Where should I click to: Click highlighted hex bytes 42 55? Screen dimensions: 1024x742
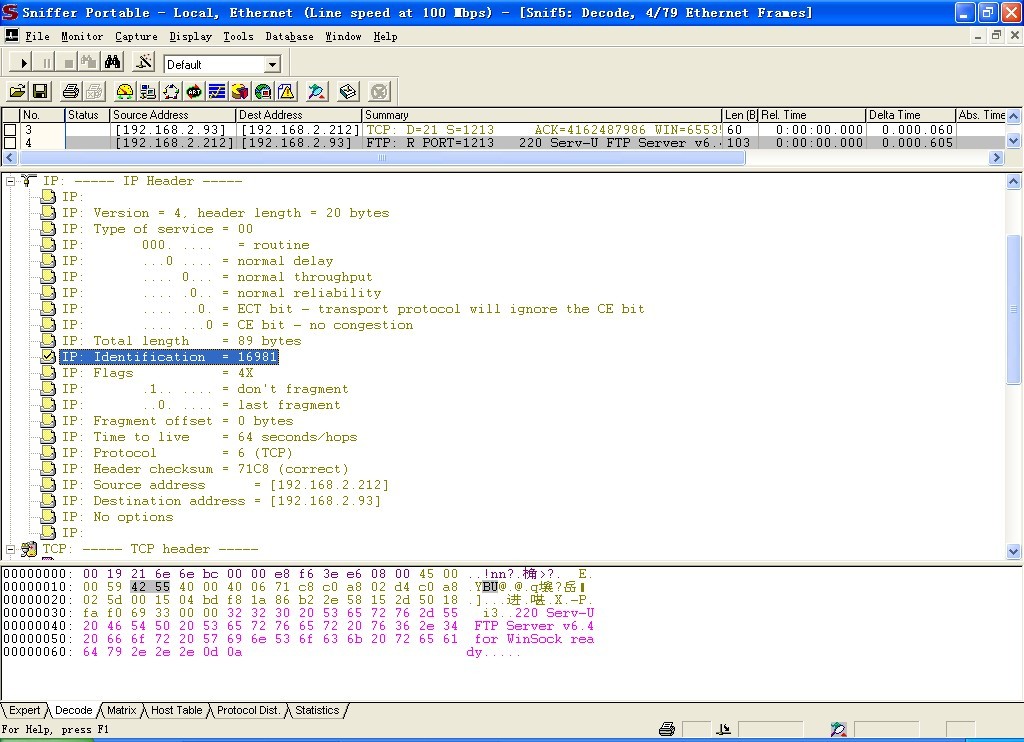[150, 587]
